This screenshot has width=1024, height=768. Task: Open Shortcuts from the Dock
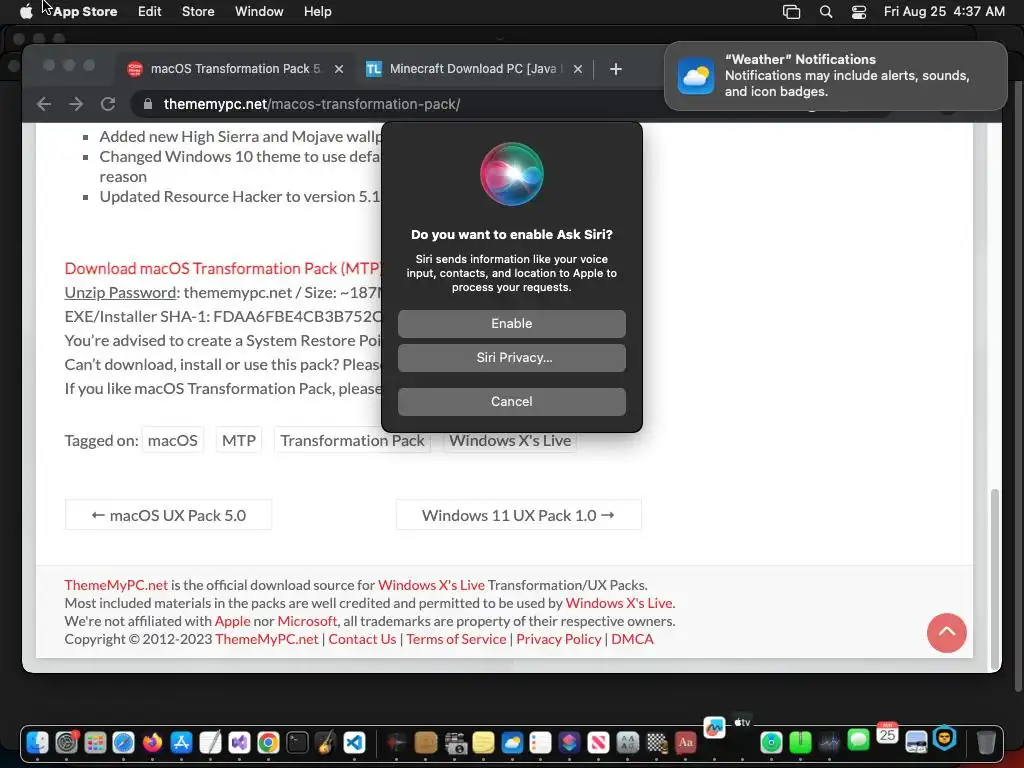tap(569, 743)
